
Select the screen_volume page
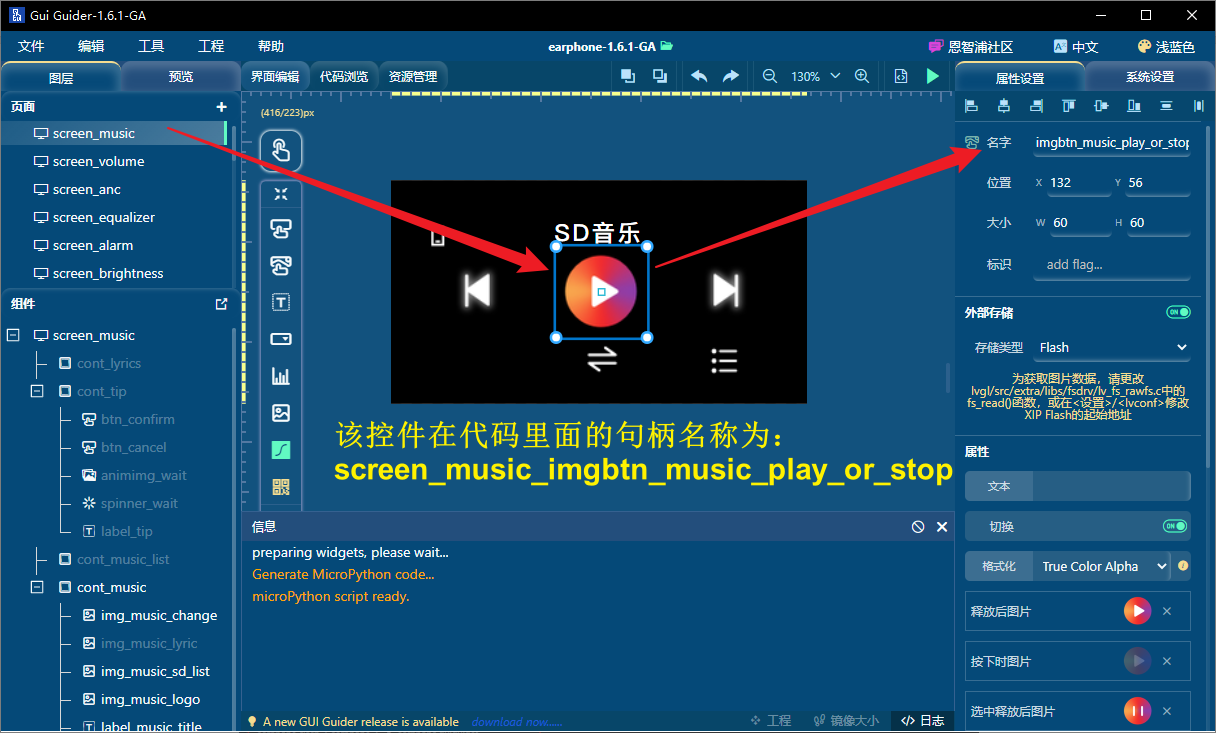click(116, 162)
